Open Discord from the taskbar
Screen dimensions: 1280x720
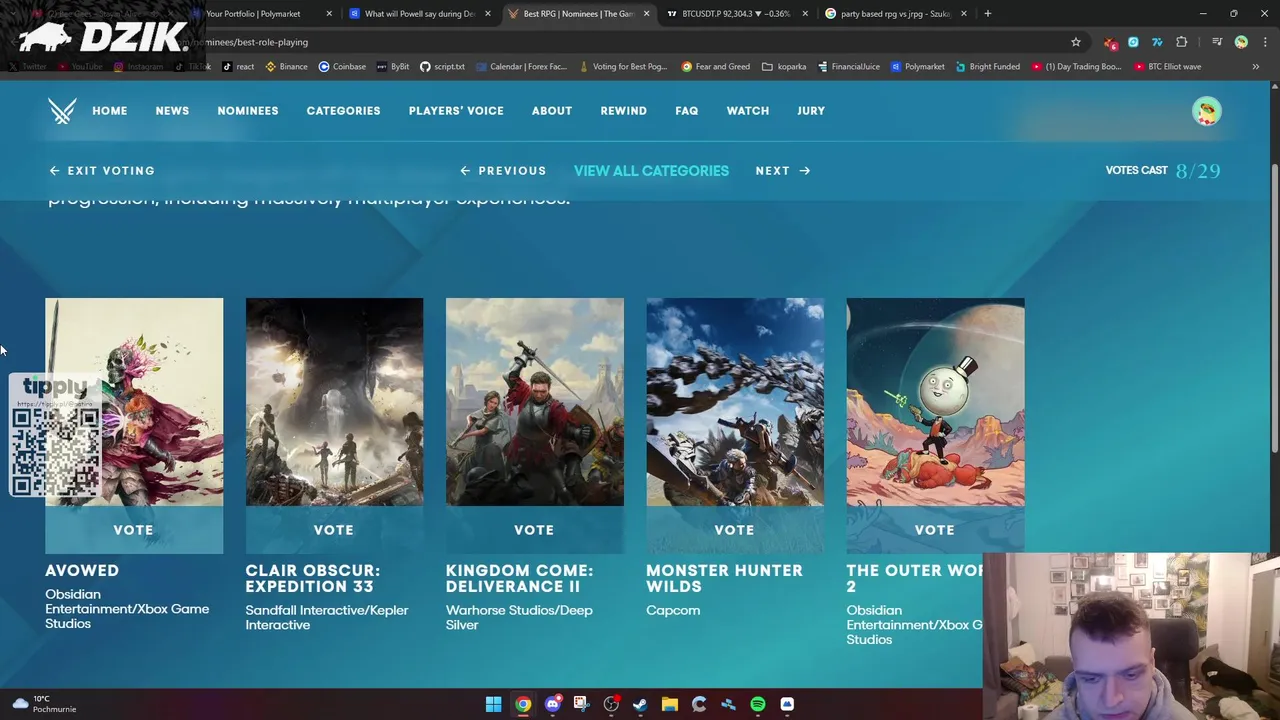[552, 704]
